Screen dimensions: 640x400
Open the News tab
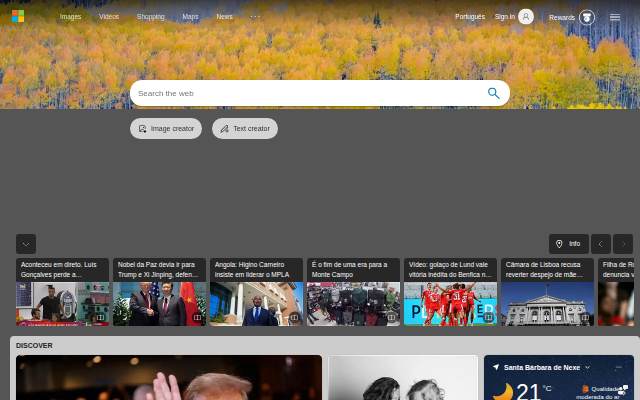click(224, 17)
